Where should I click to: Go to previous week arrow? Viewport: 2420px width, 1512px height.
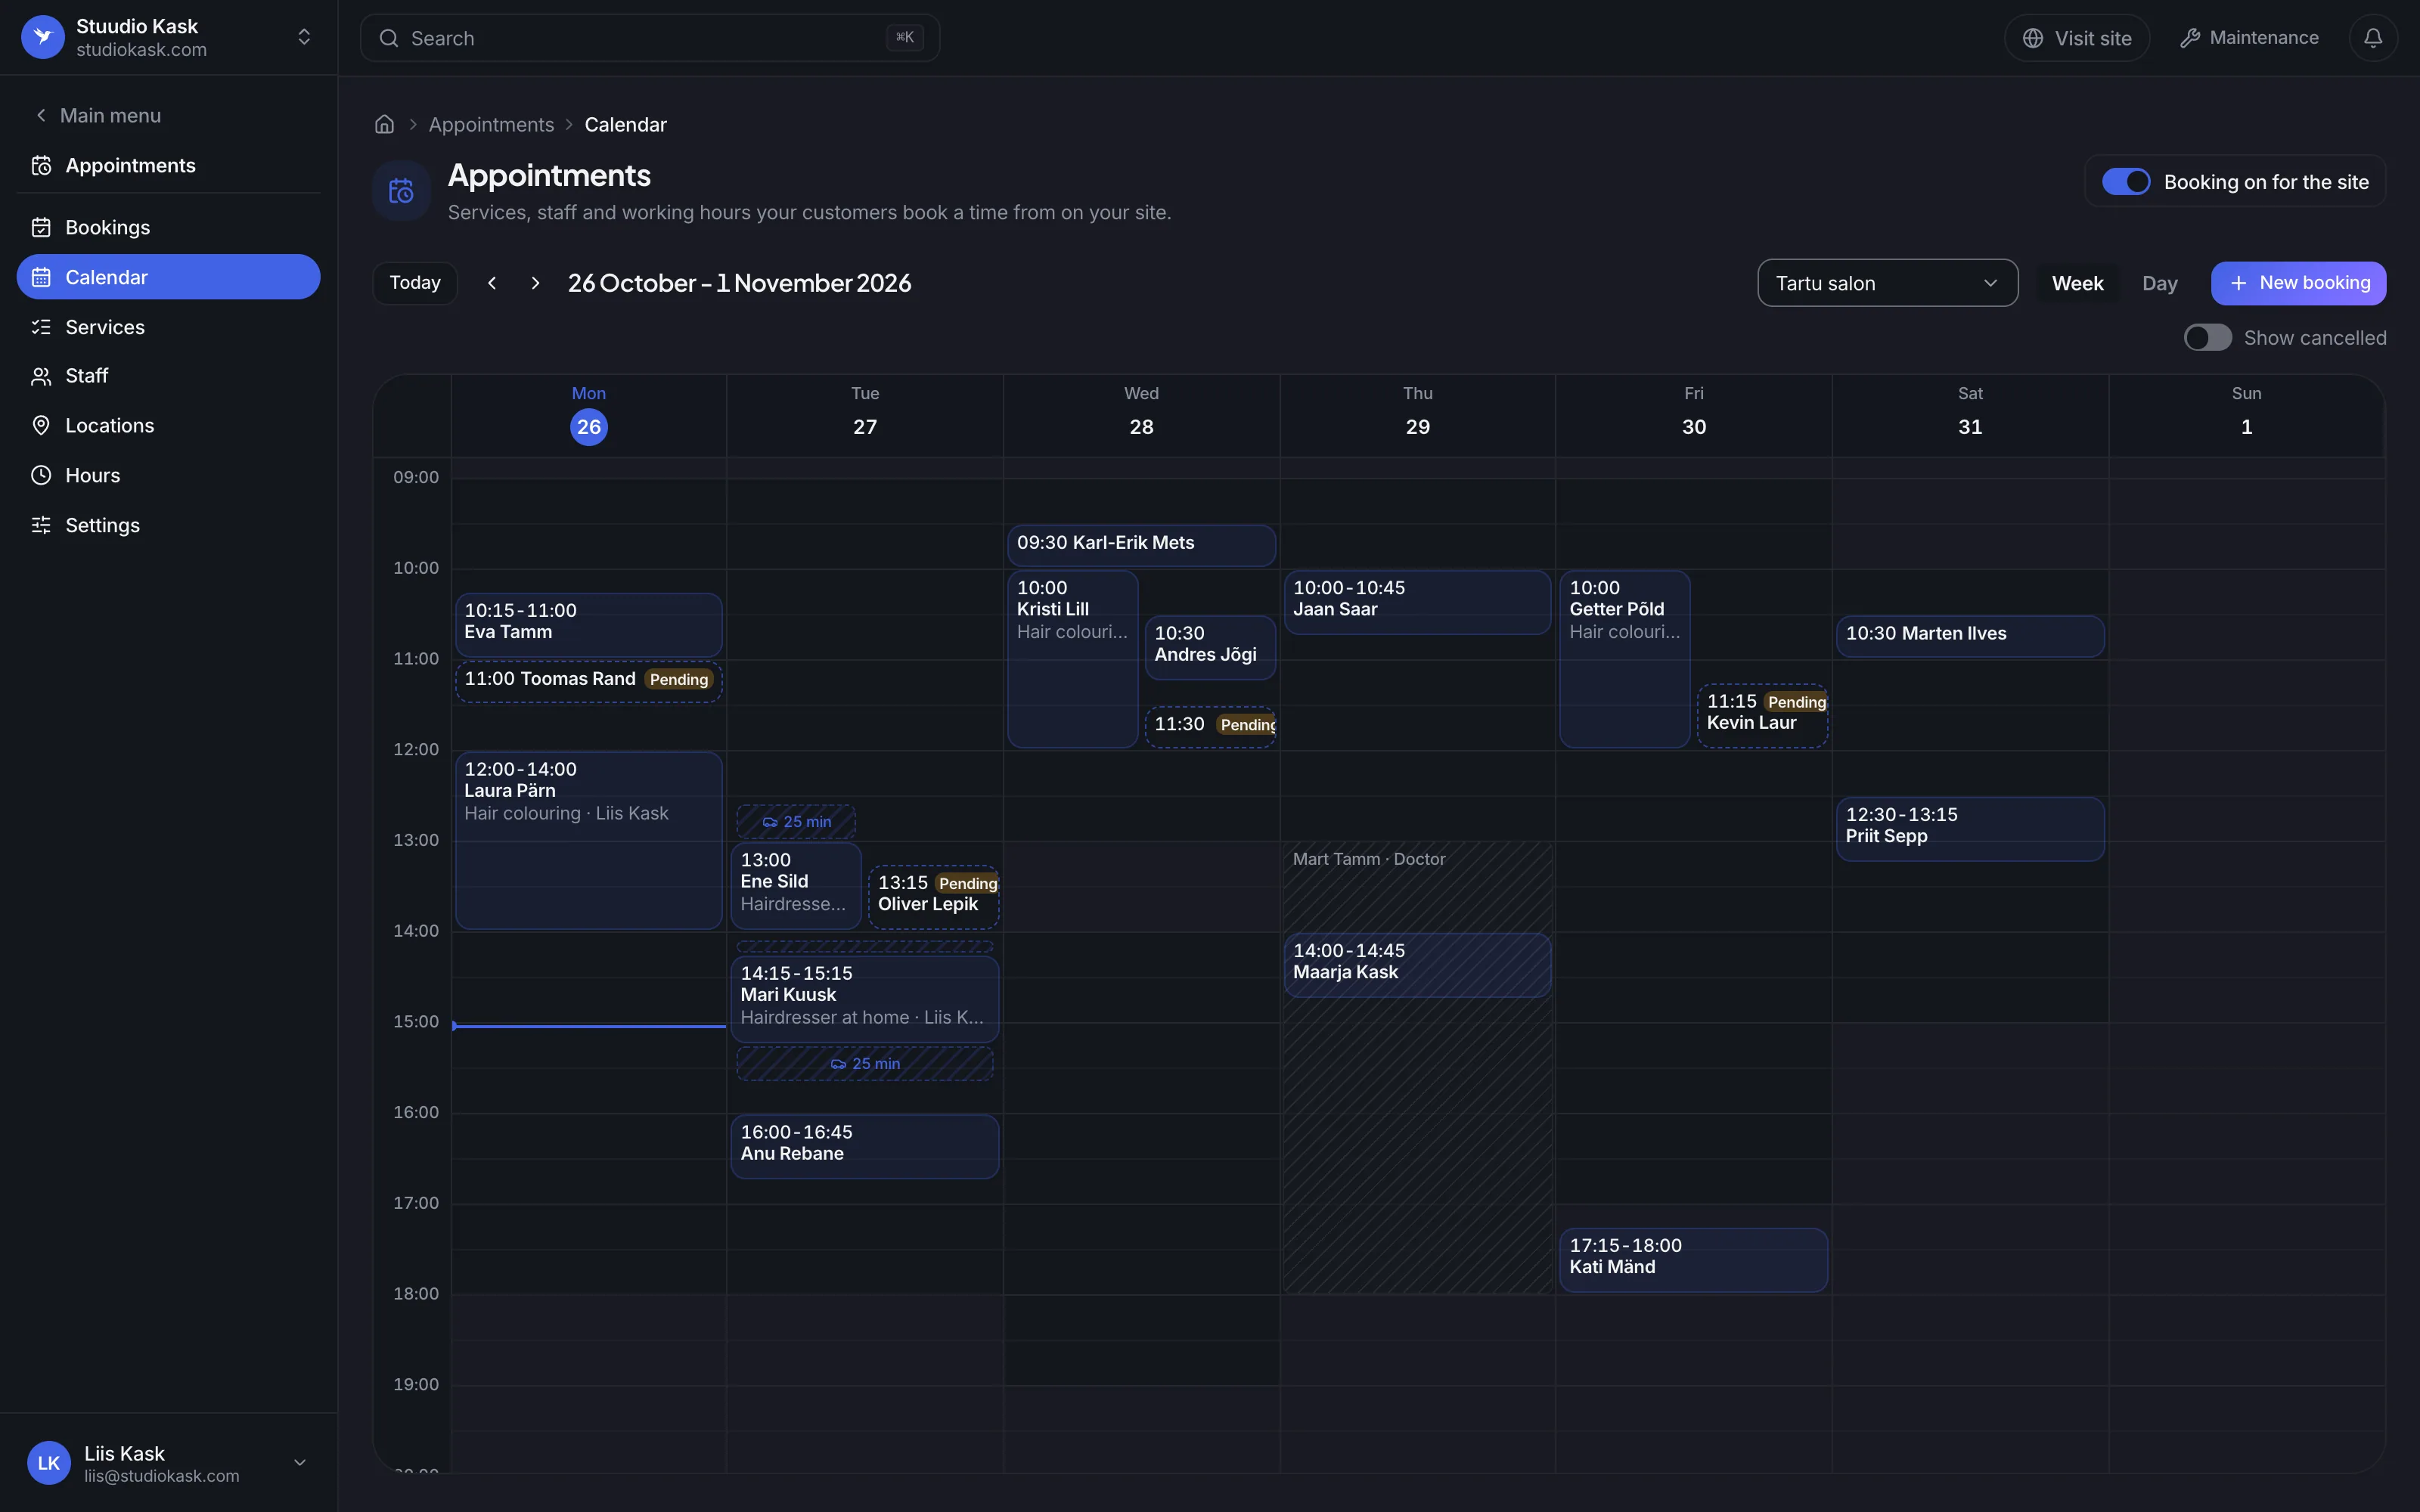point(492,283)
